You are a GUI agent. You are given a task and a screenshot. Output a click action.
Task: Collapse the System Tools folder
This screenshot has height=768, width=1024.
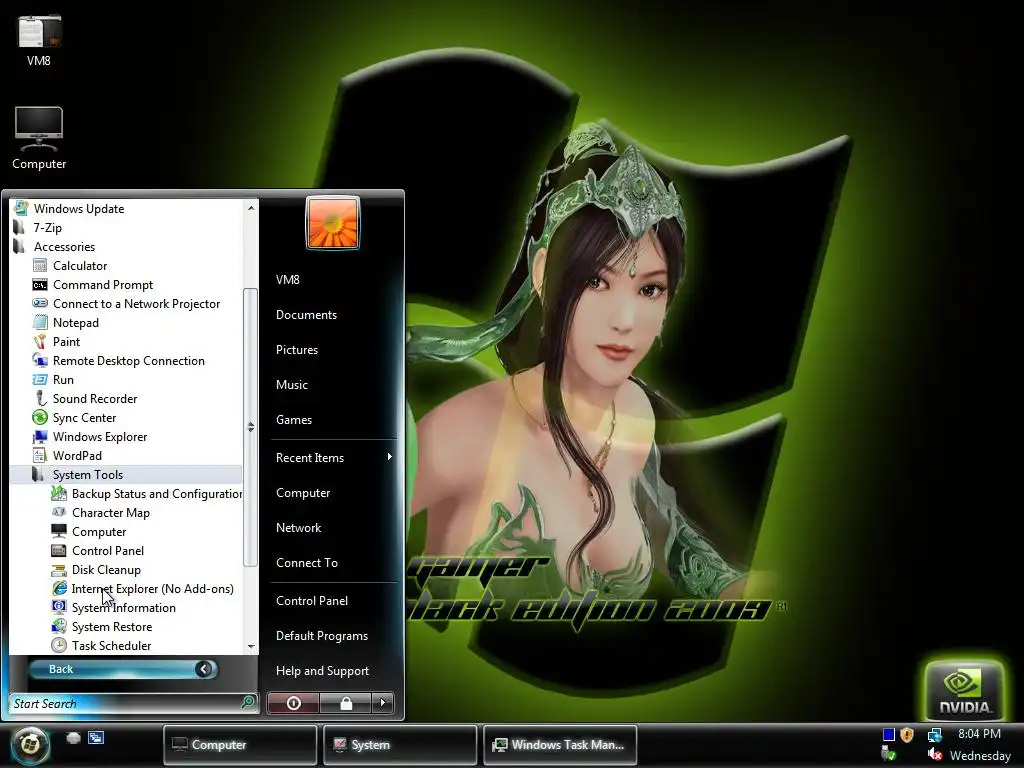click(88, 475)
